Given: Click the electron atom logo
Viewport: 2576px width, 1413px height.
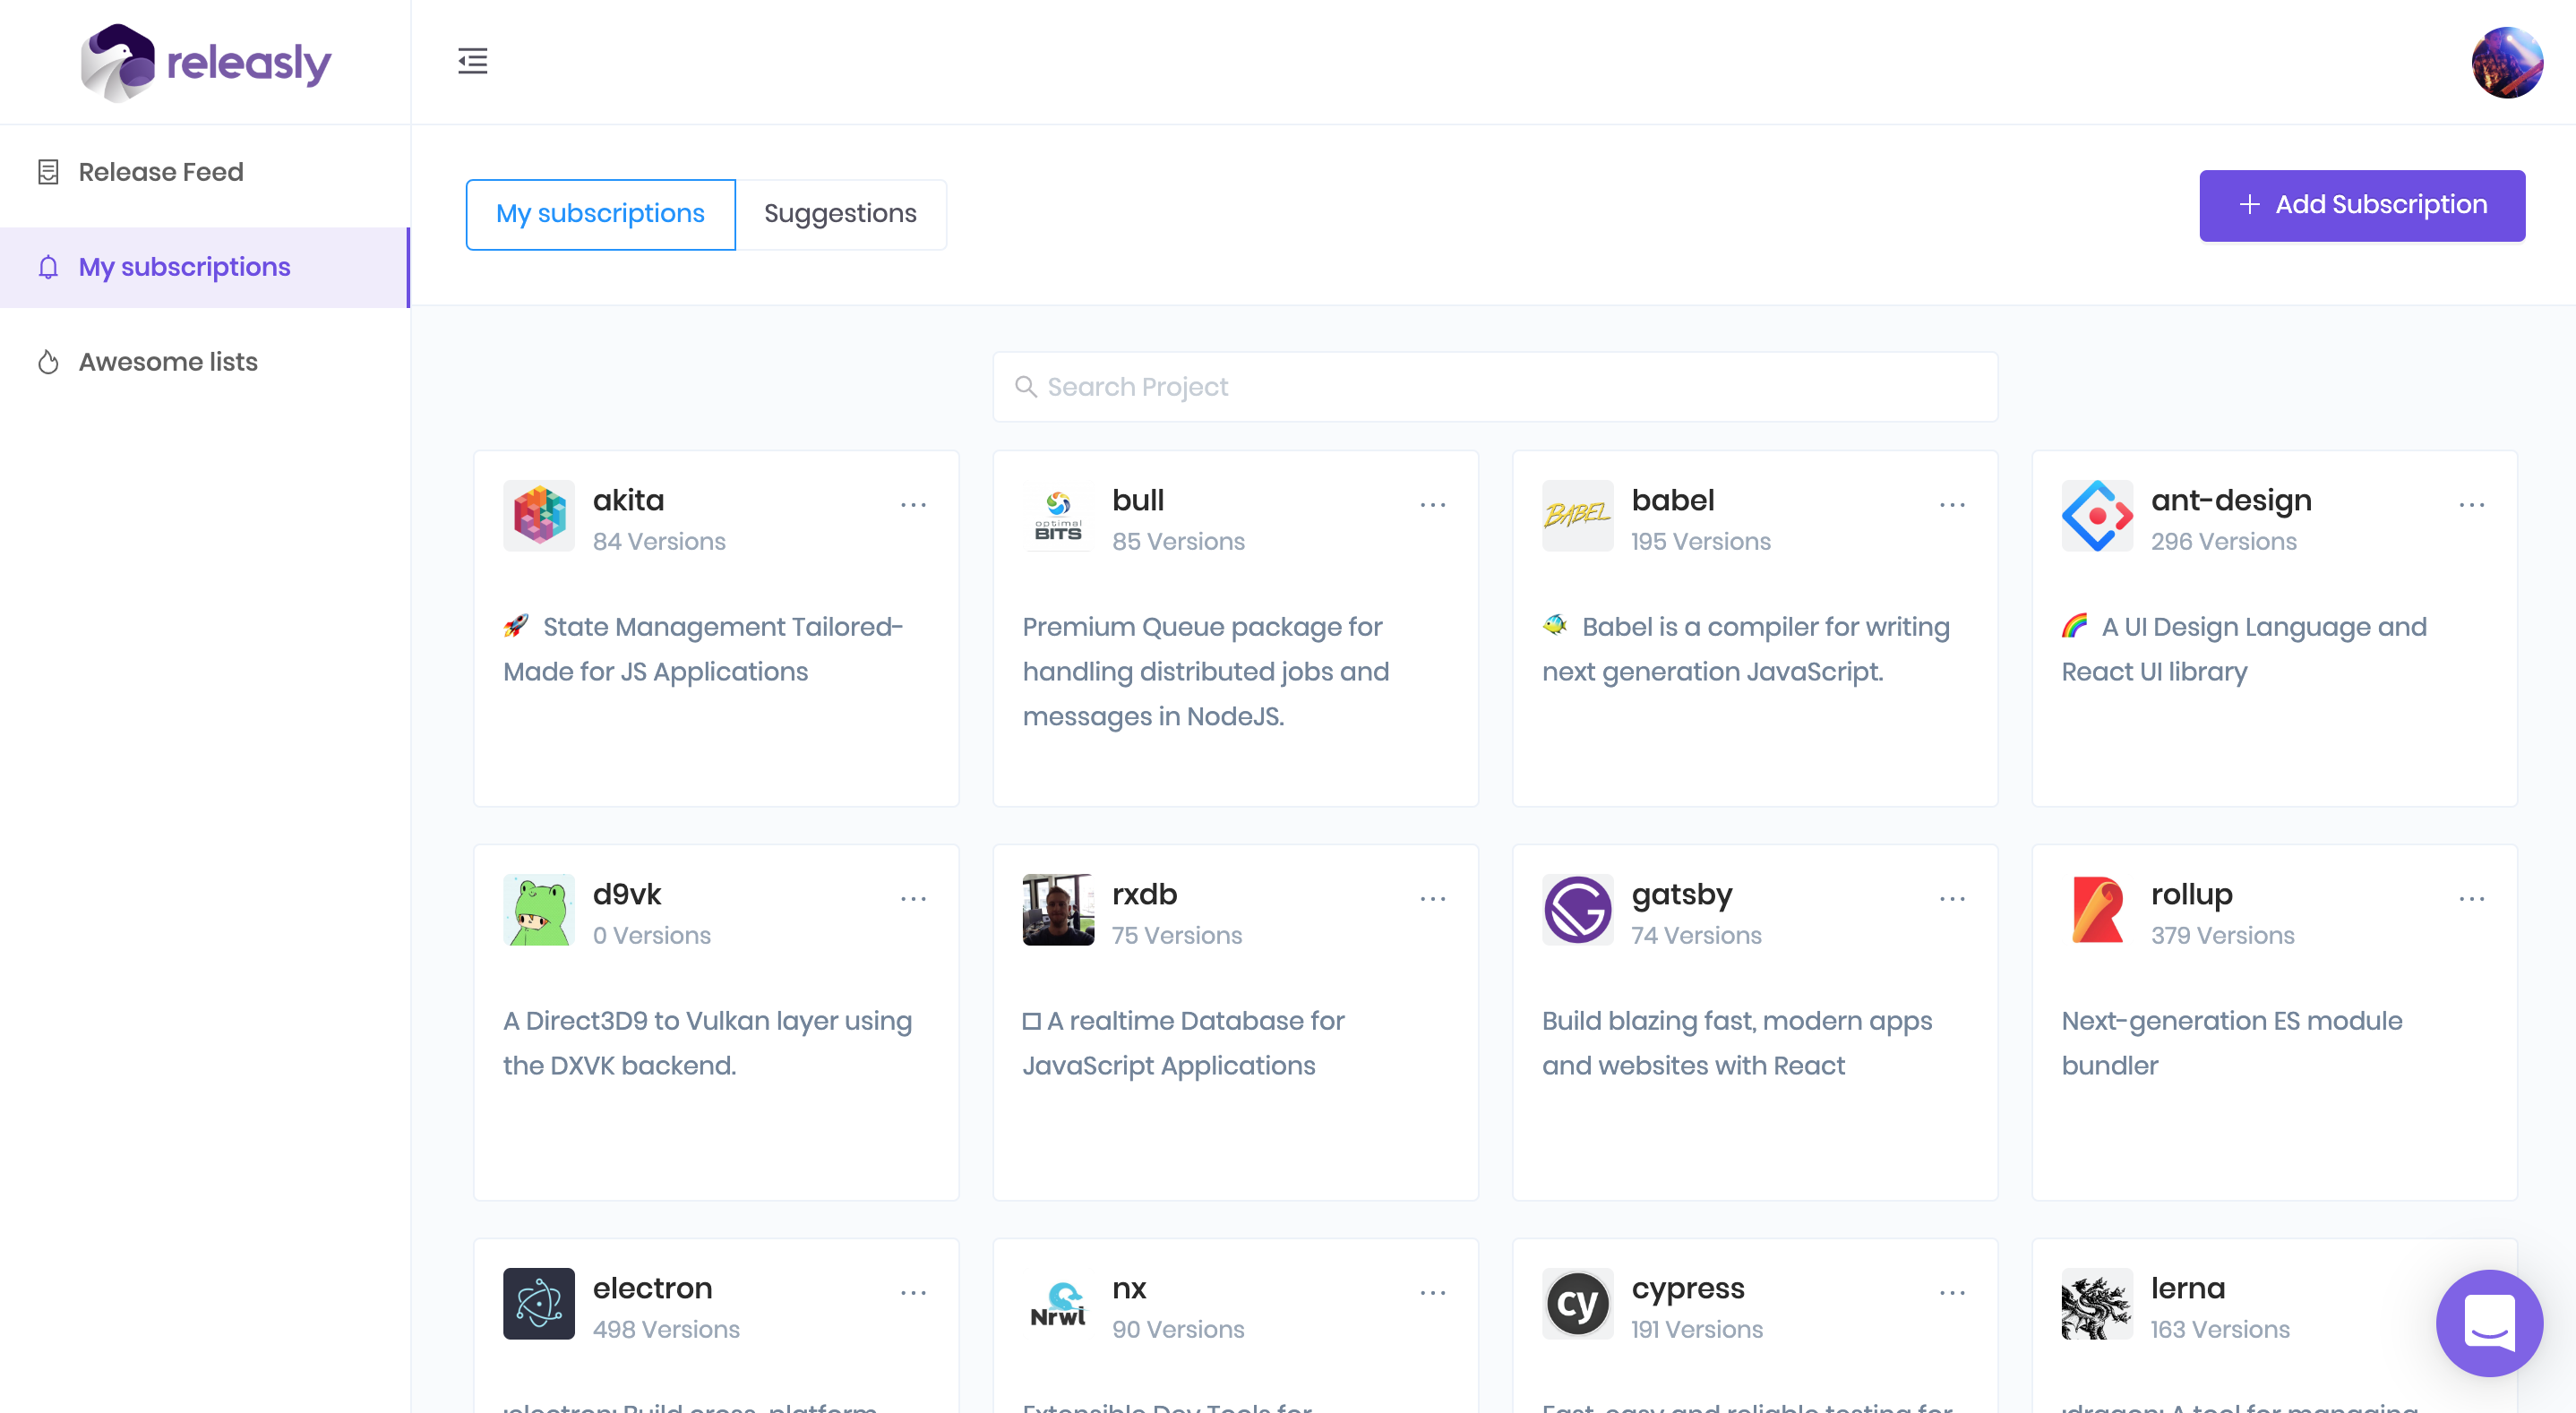Looking at the screenshot, I should pos(539,1304).
